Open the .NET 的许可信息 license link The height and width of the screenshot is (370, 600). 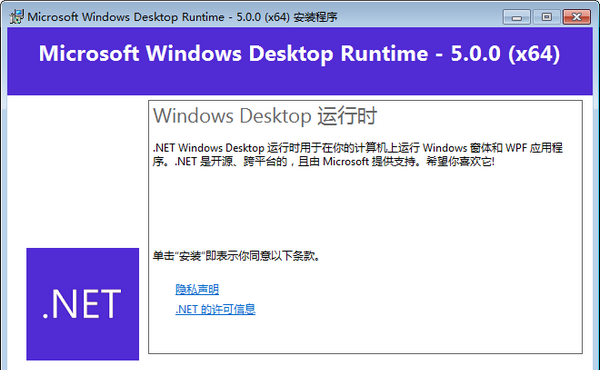tap(215, 309)
